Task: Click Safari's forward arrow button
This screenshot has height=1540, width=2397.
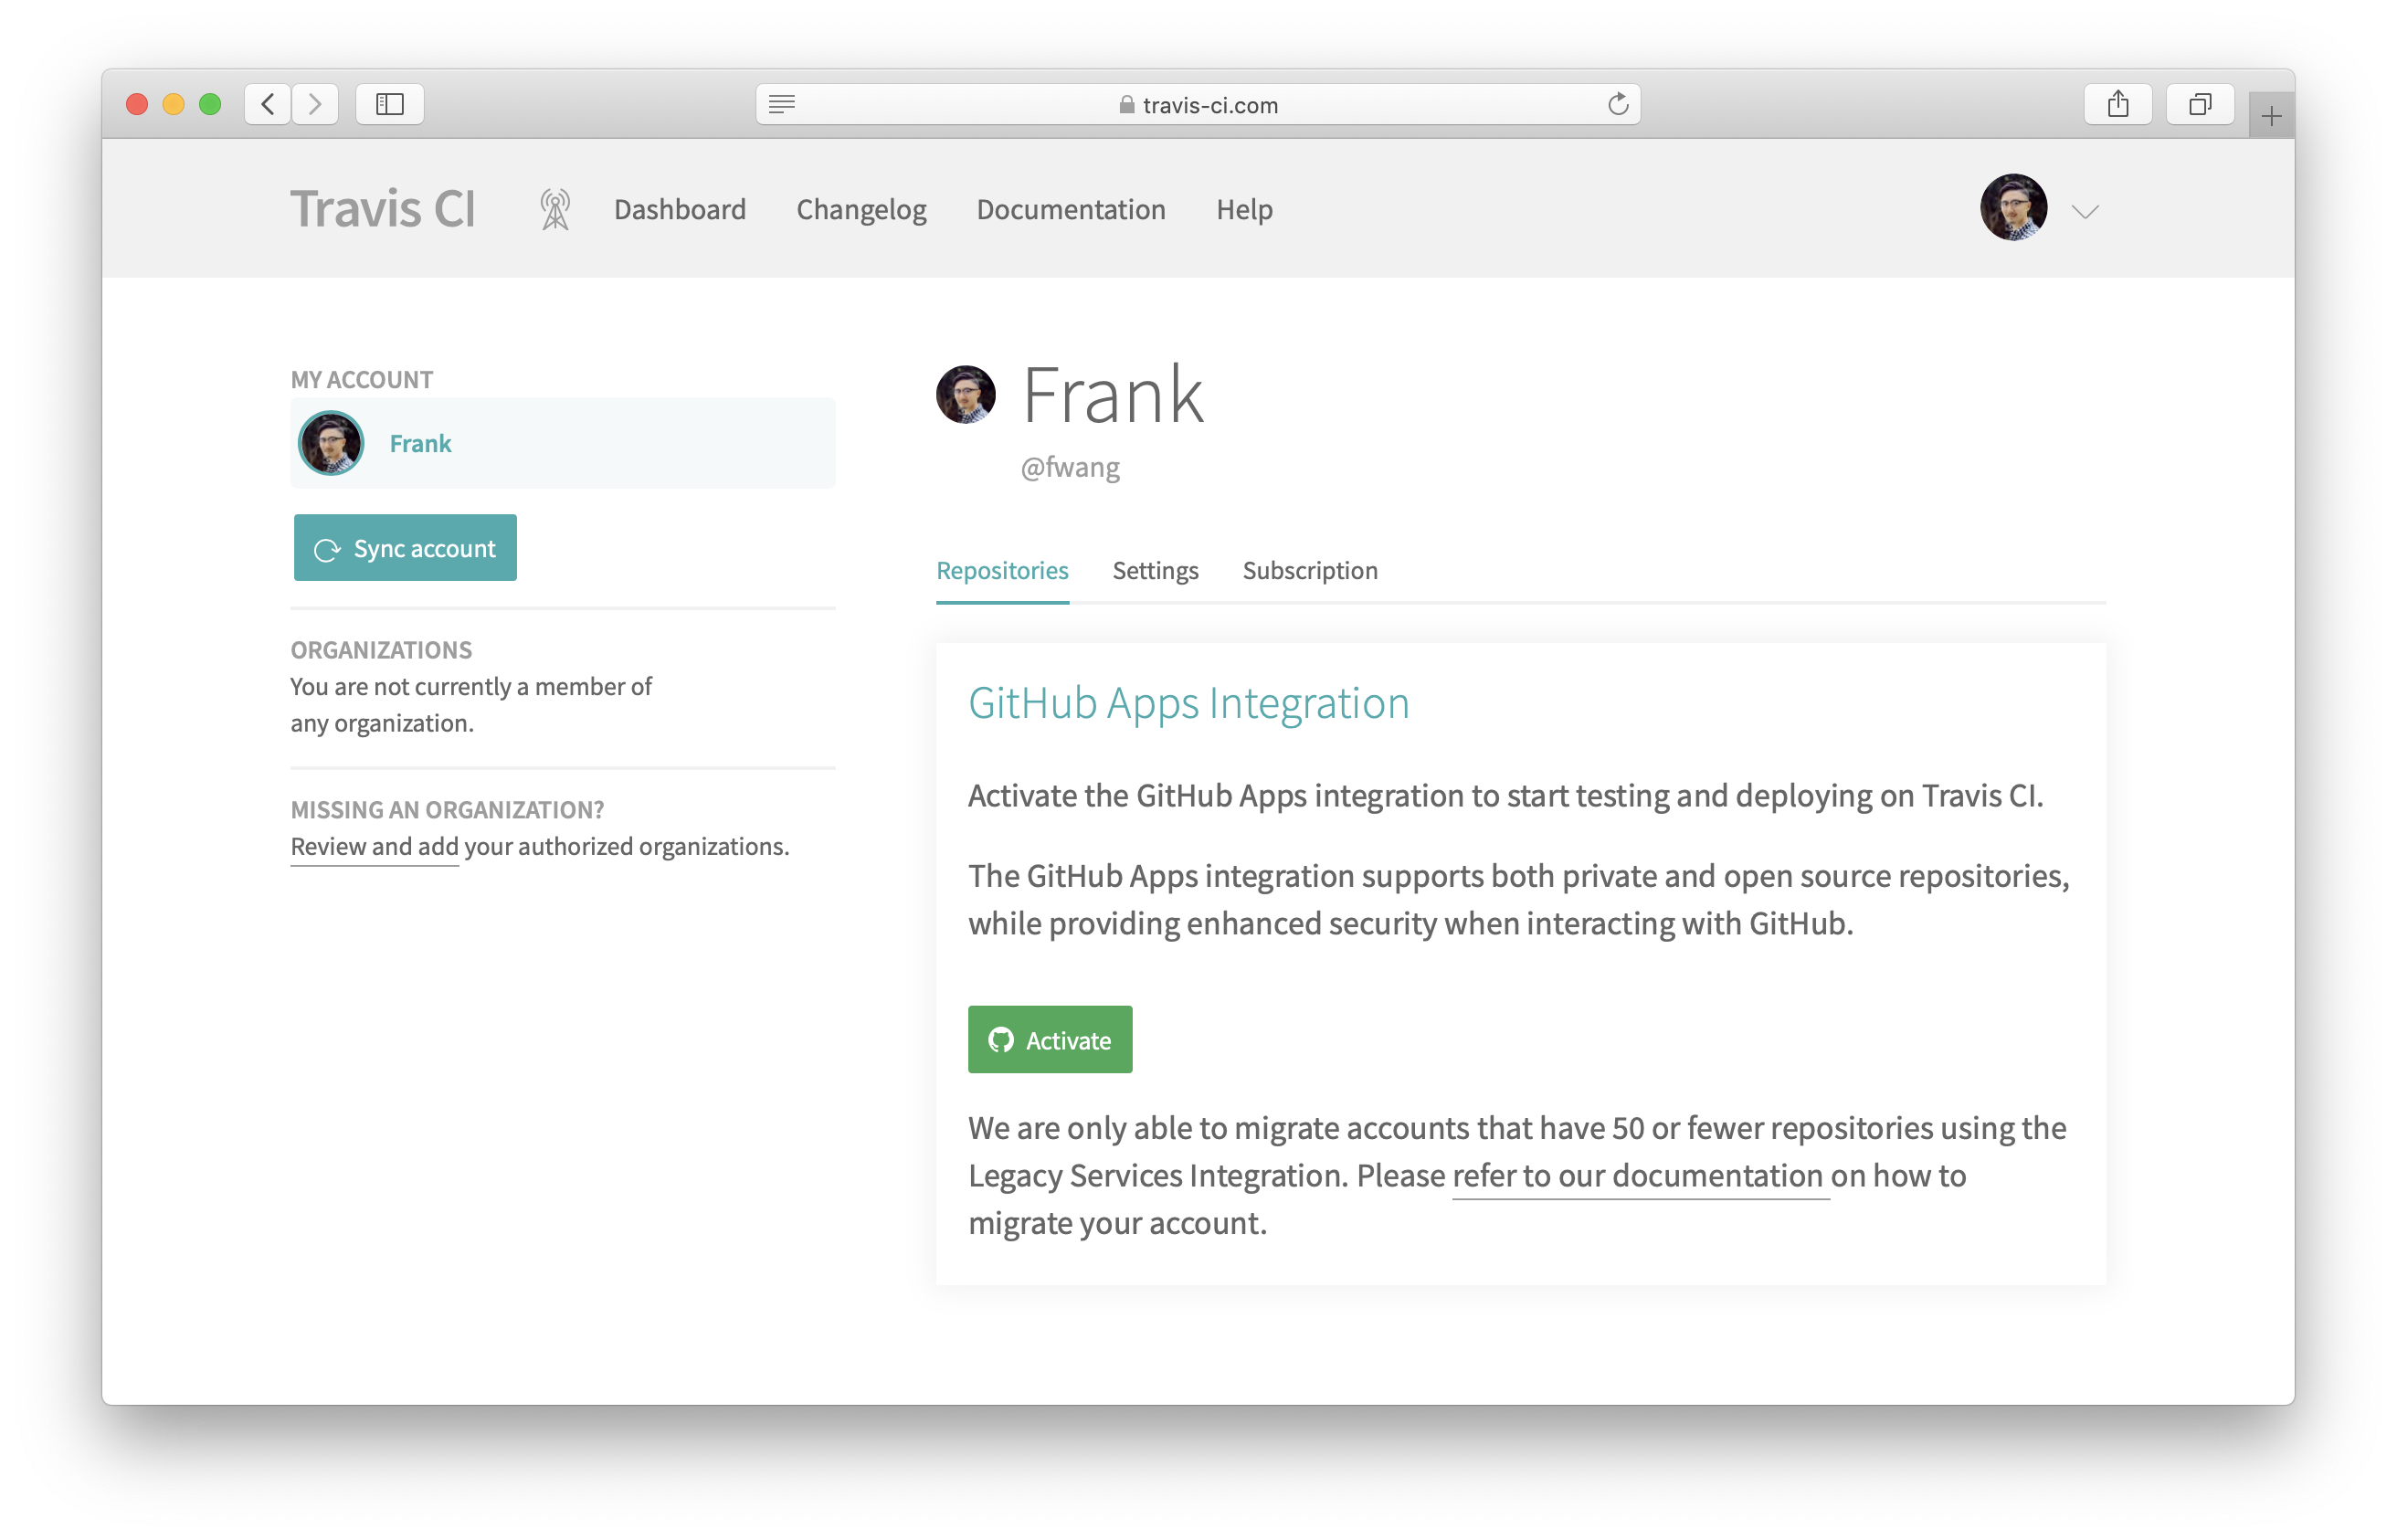Action: click(x=315, y=104)
